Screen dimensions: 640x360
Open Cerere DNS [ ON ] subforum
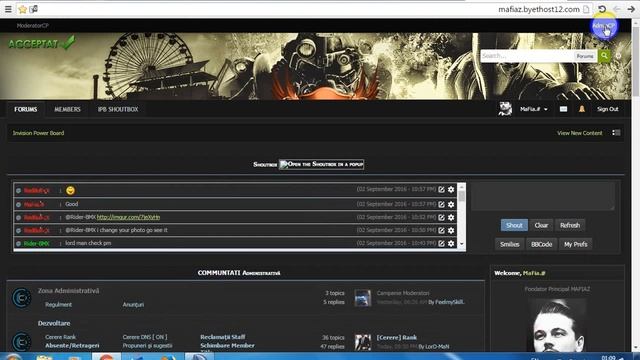145,337
